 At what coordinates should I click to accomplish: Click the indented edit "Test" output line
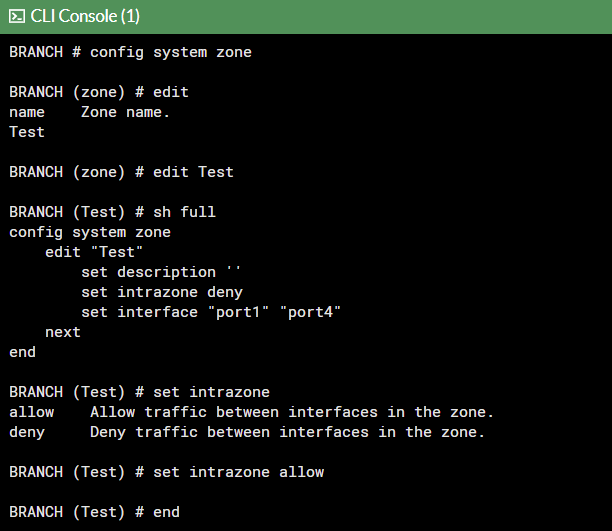coord(94,252)
